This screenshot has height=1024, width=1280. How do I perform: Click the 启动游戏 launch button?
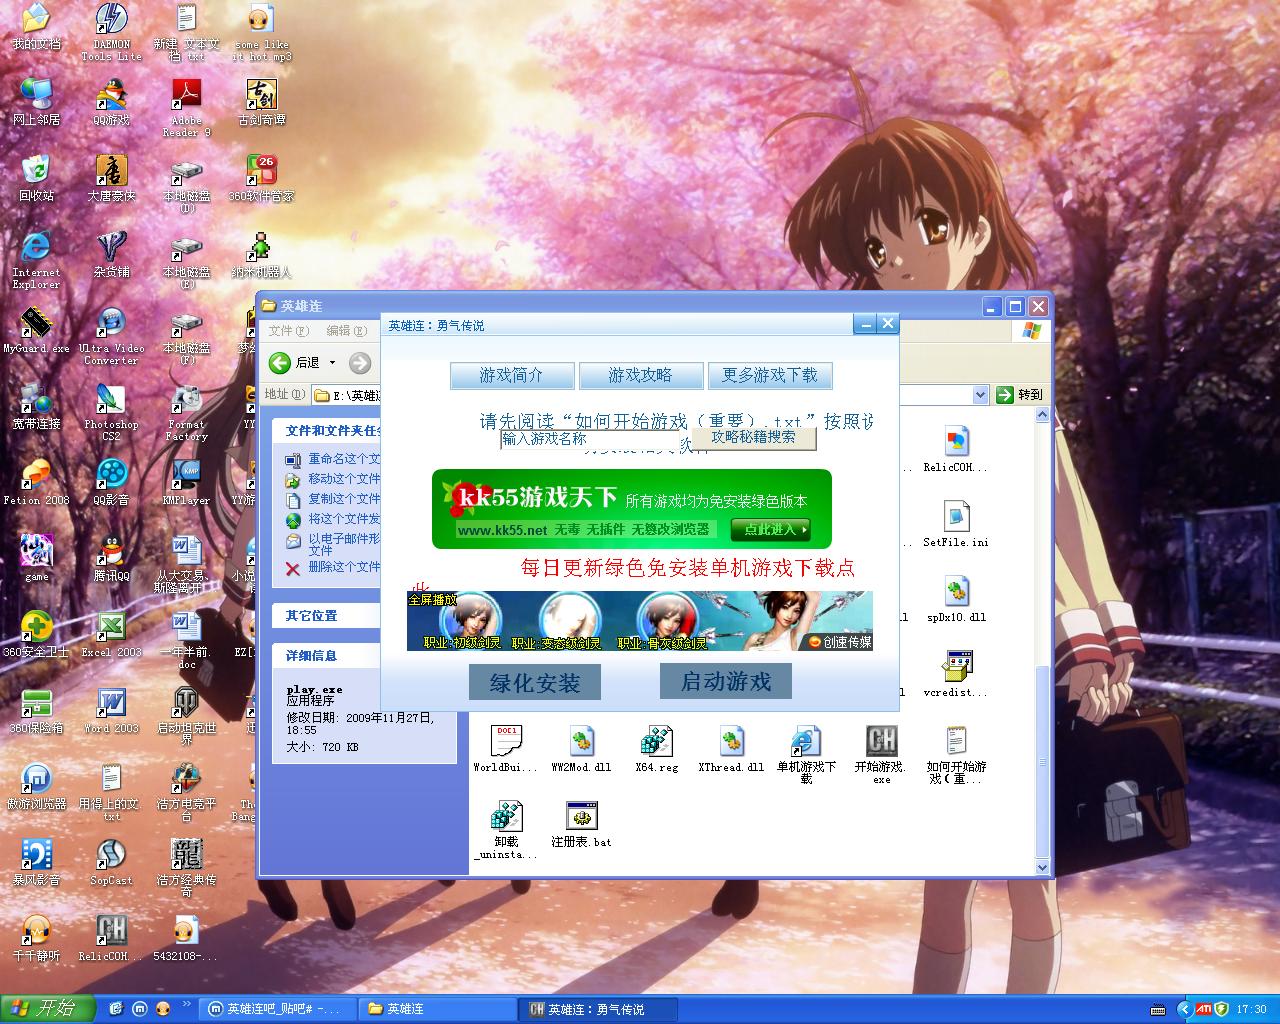[726, 681]
